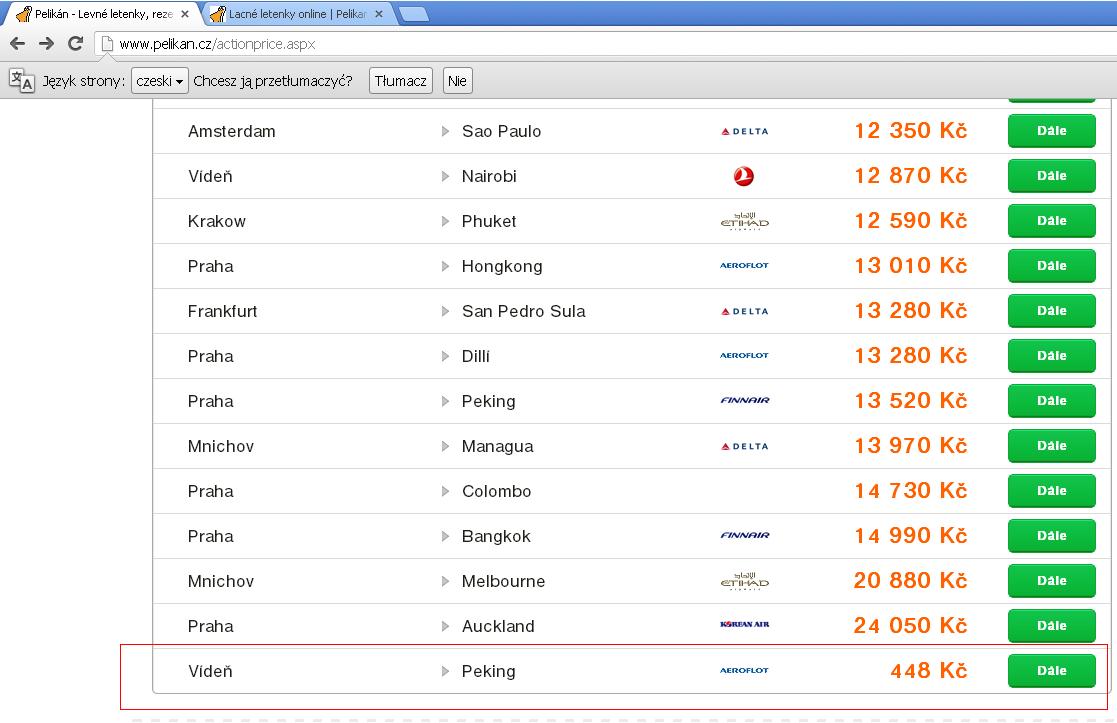1117x723 pixels.
Task: Click Dále for Praha to Hongkong
Action: click(x=1051, y=266)
